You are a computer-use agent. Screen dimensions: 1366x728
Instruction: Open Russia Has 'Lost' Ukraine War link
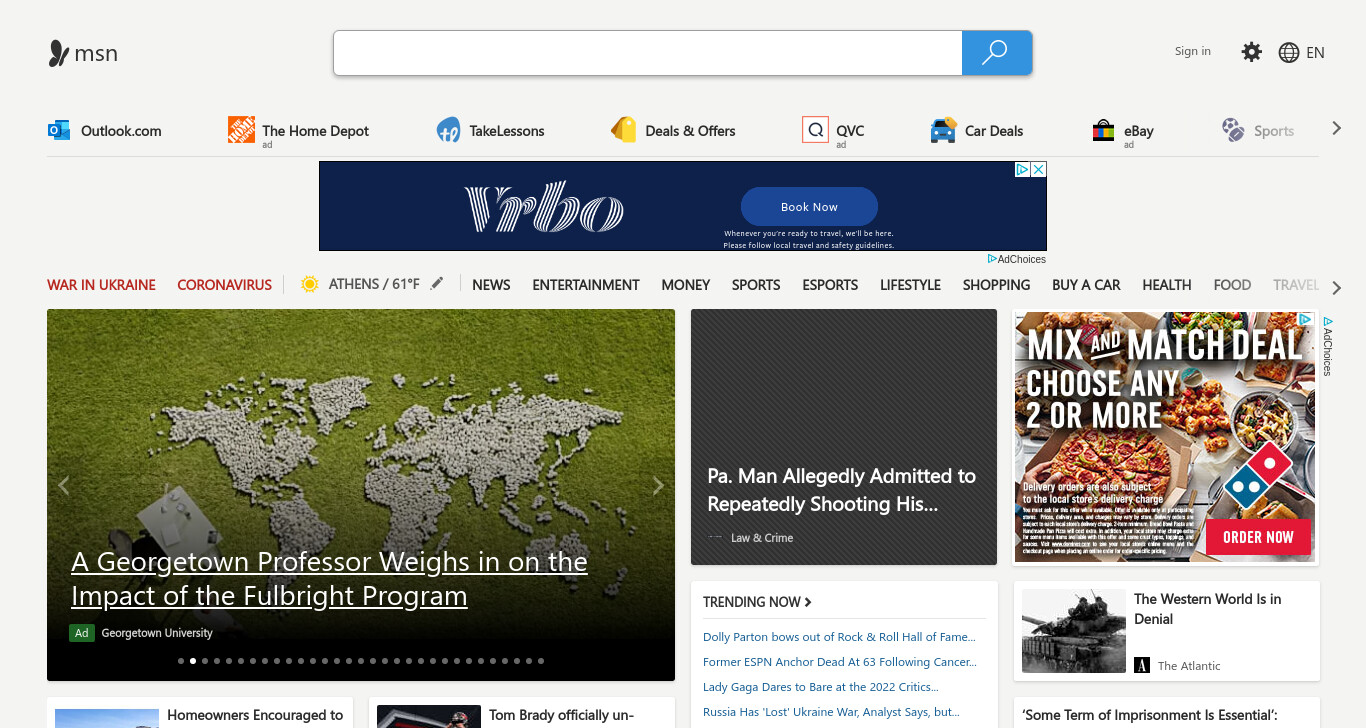pyautogui.click(x=831, y=712)
